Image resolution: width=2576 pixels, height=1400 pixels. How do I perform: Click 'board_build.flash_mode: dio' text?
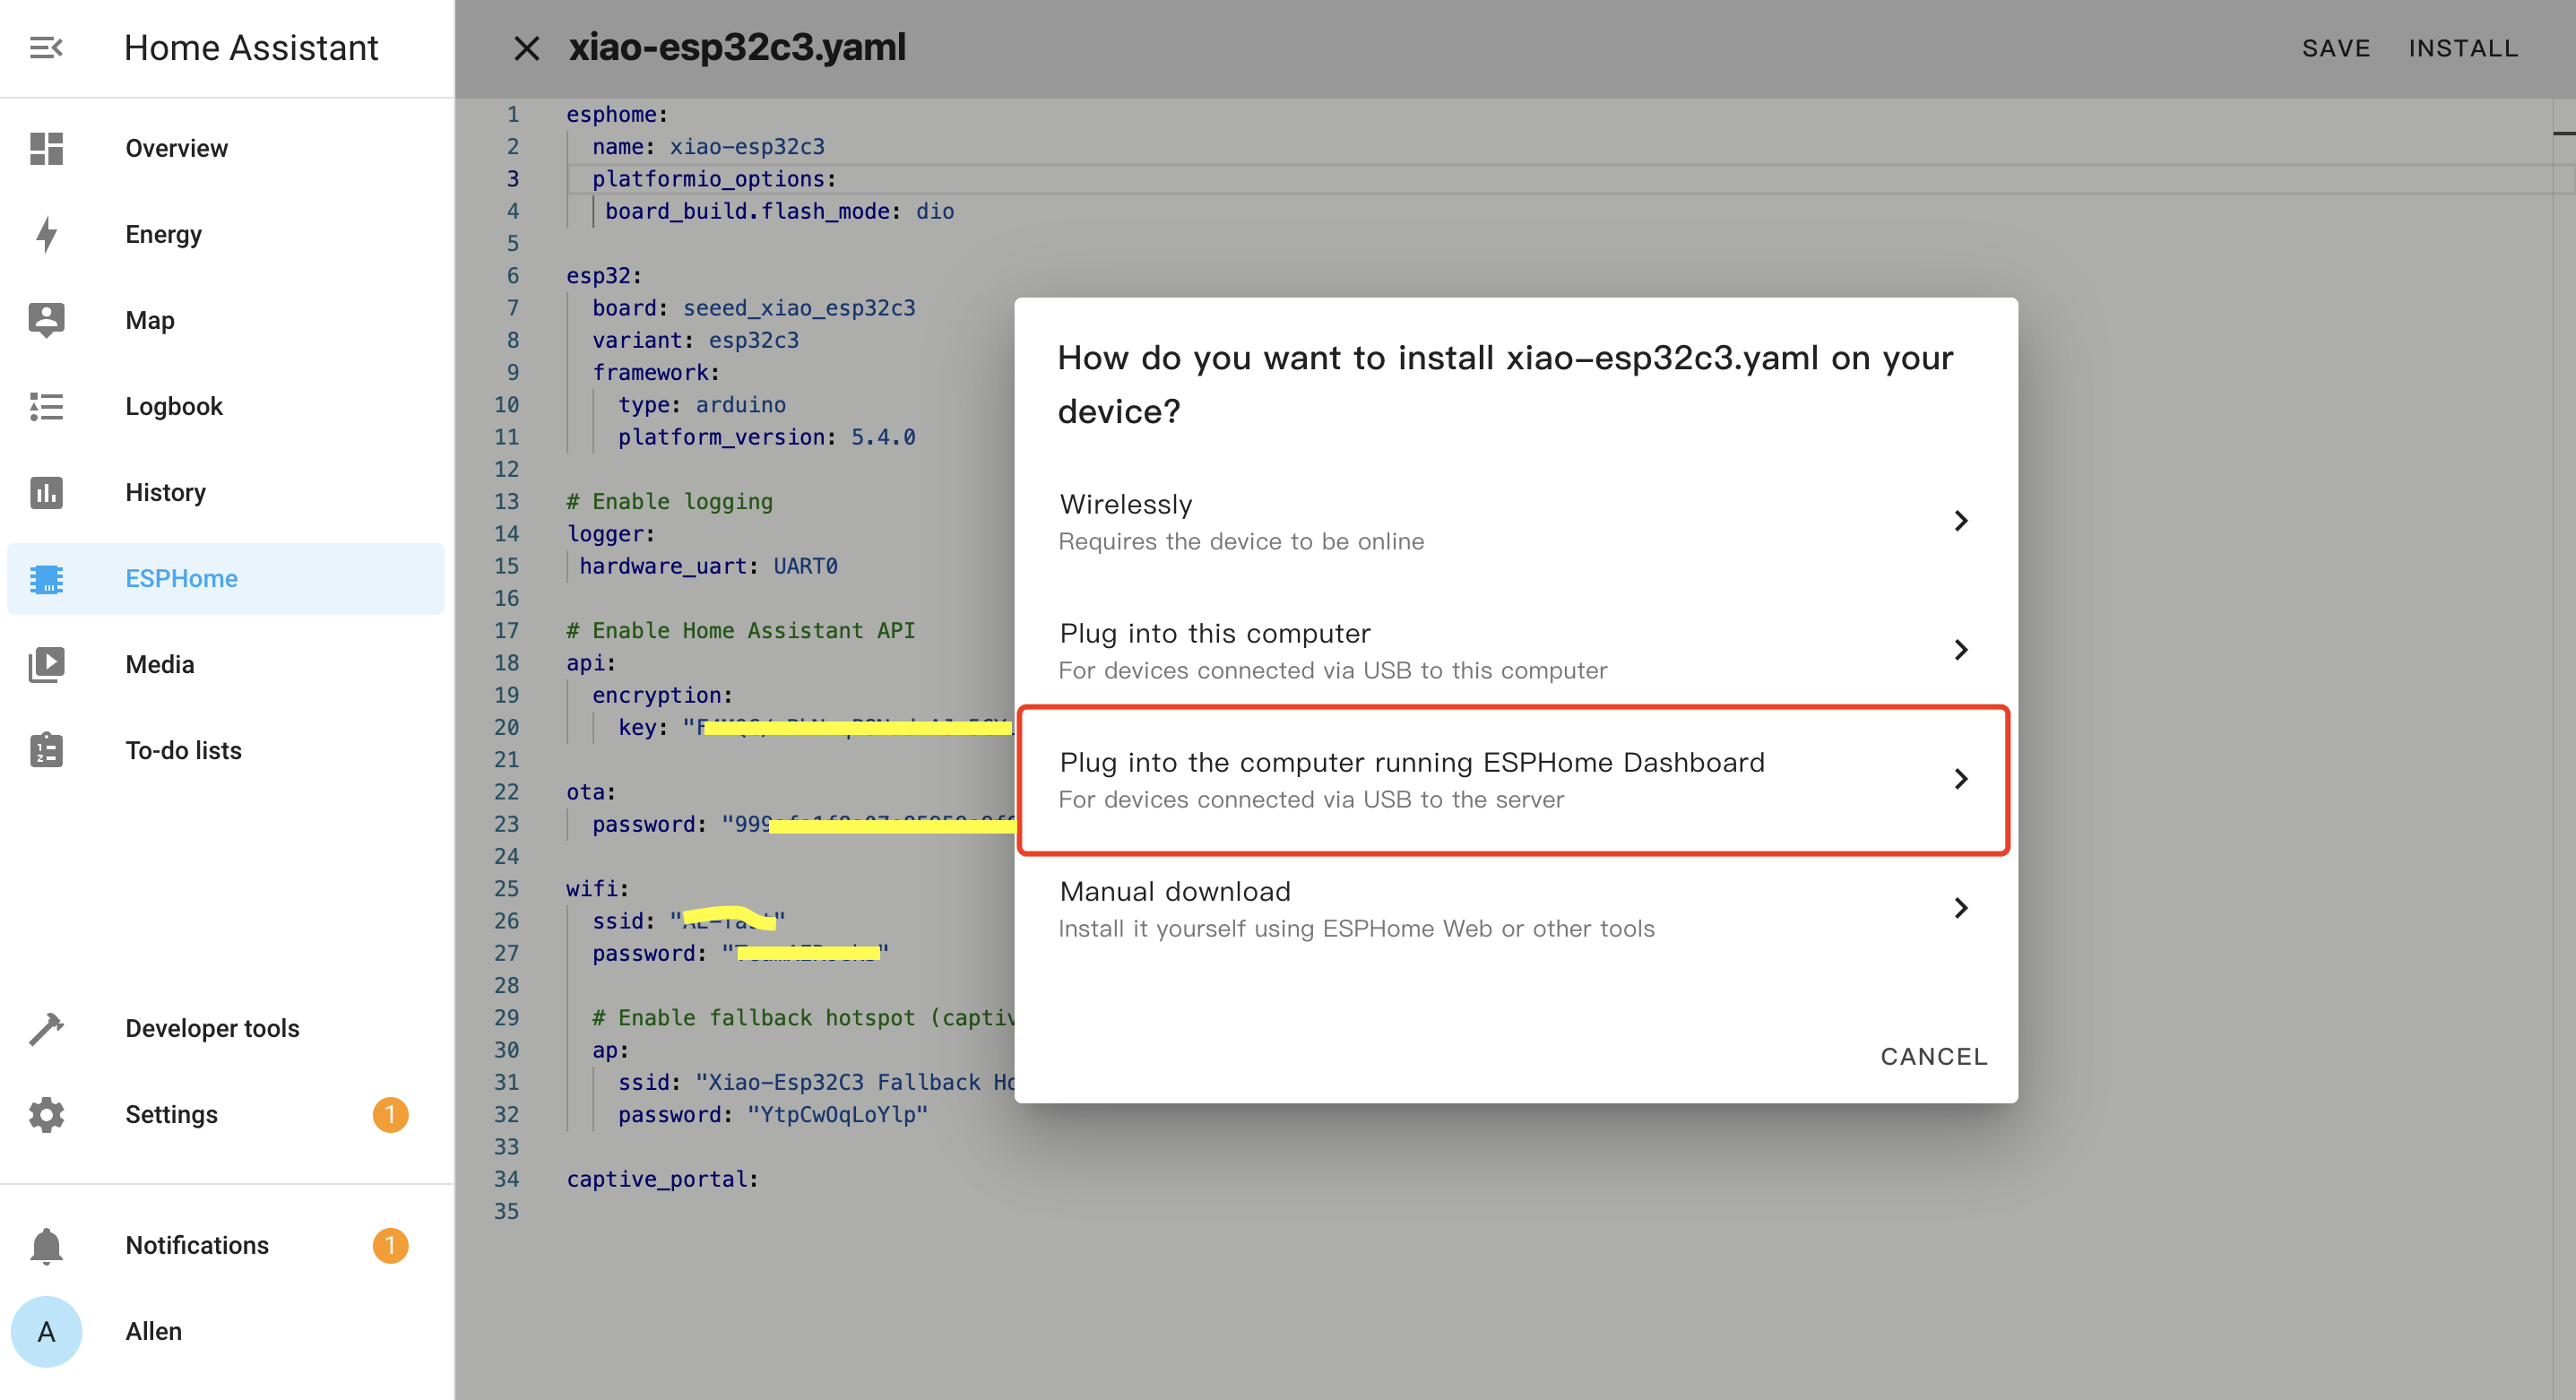[779, 211]
